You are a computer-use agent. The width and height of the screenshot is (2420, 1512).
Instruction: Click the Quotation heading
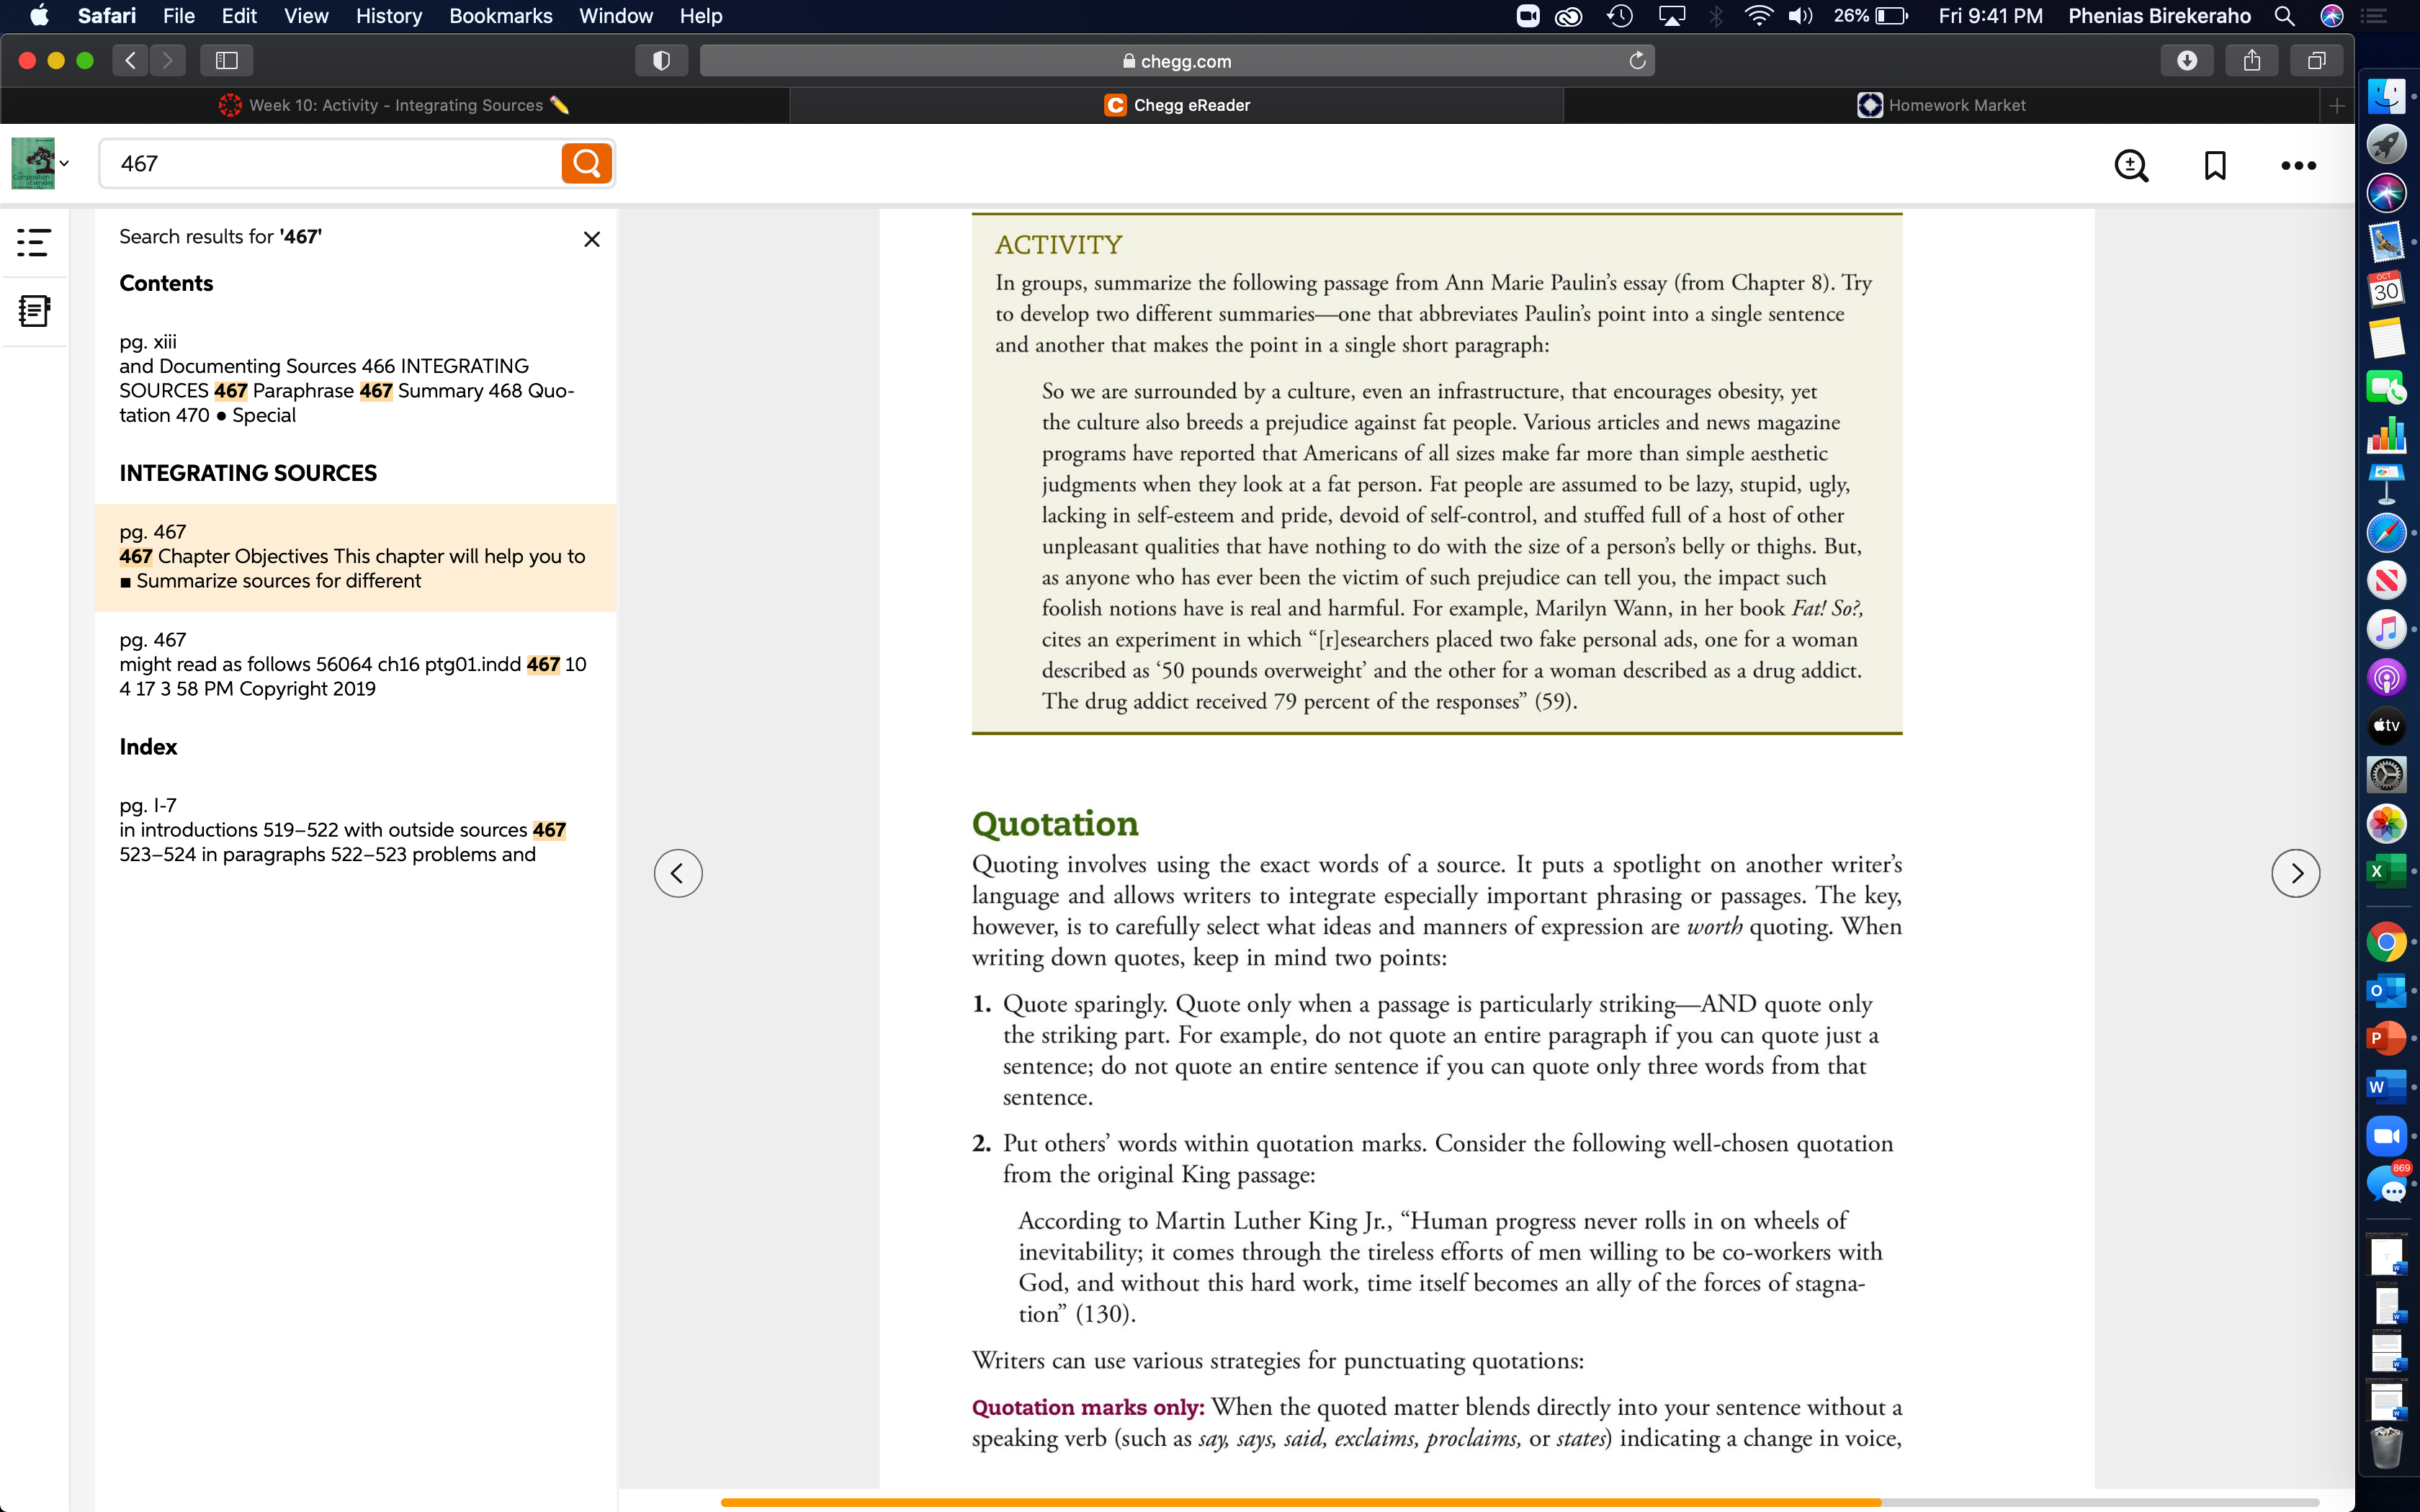(x=1055, y=823)
